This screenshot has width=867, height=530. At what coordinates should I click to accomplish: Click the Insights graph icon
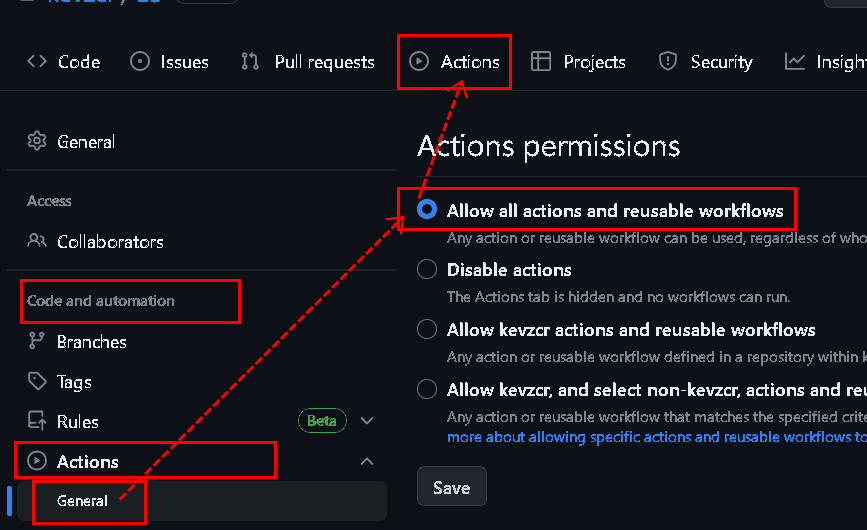click(x=795, y=62)
